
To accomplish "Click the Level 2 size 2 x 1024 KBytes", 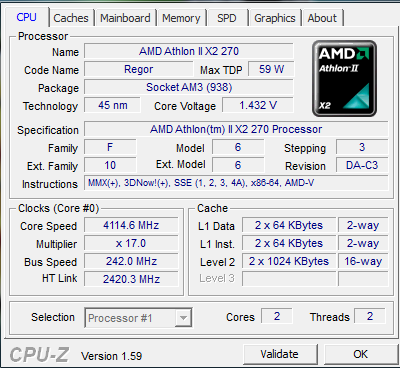I will tap(289, 261).
